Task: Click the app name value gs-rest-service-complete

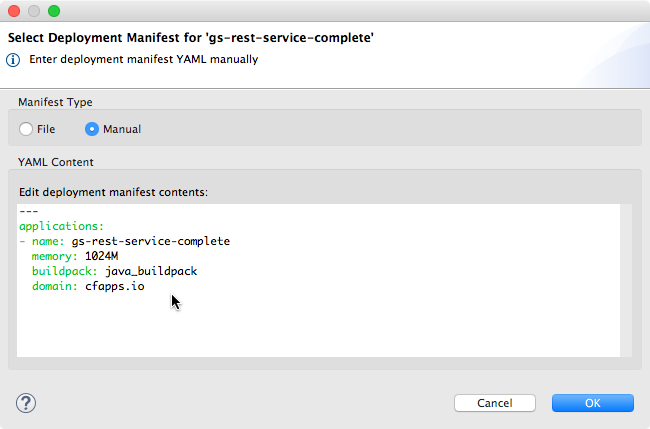Action: tap(150, 241)
